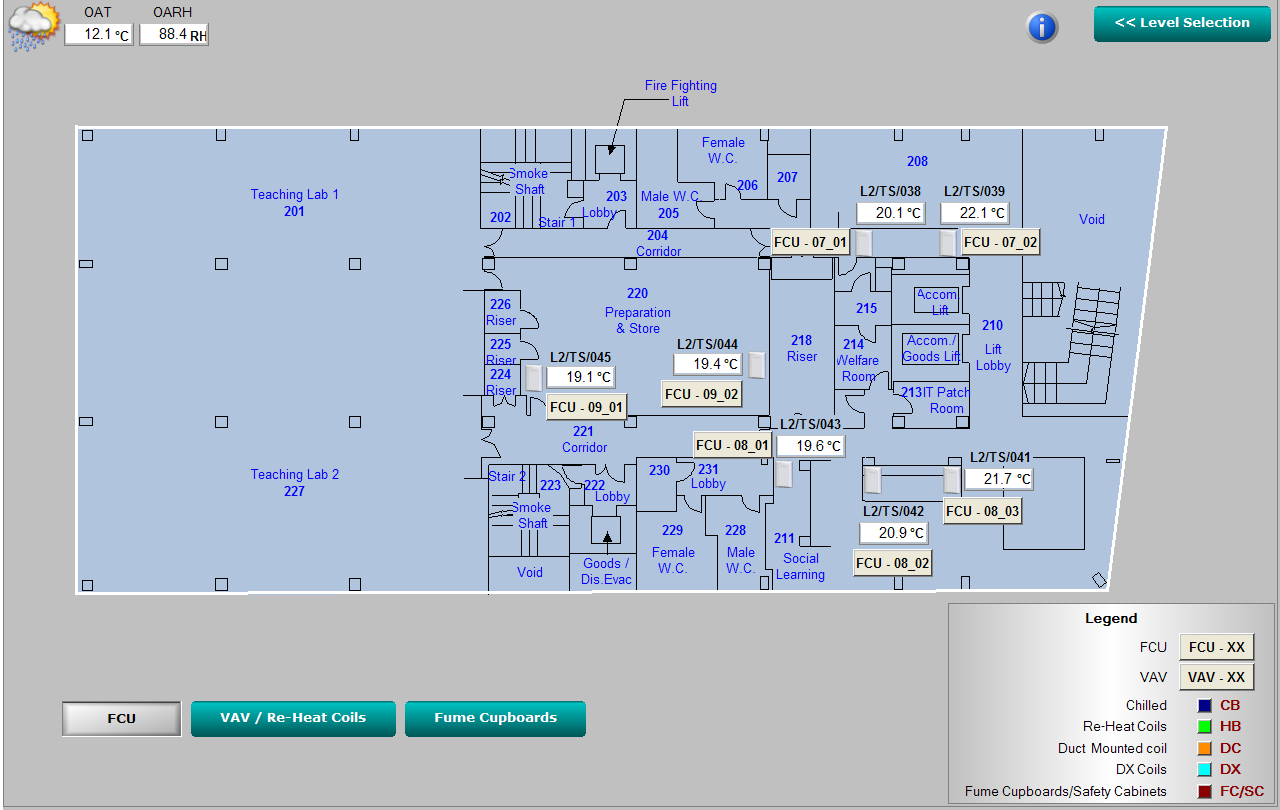Click wall sensor icon beside FCU - 07_01
The image size is (1280, 810).
[x=863, y=242]
